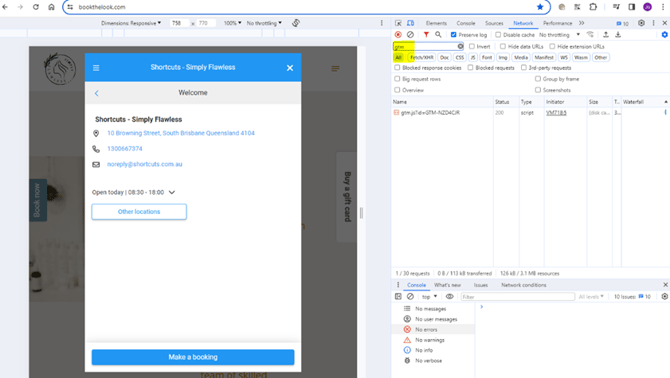The height and width of the screenshot is (378, 670).
Task: Enable Group by frame checkbox
Action: pos(538,79)
